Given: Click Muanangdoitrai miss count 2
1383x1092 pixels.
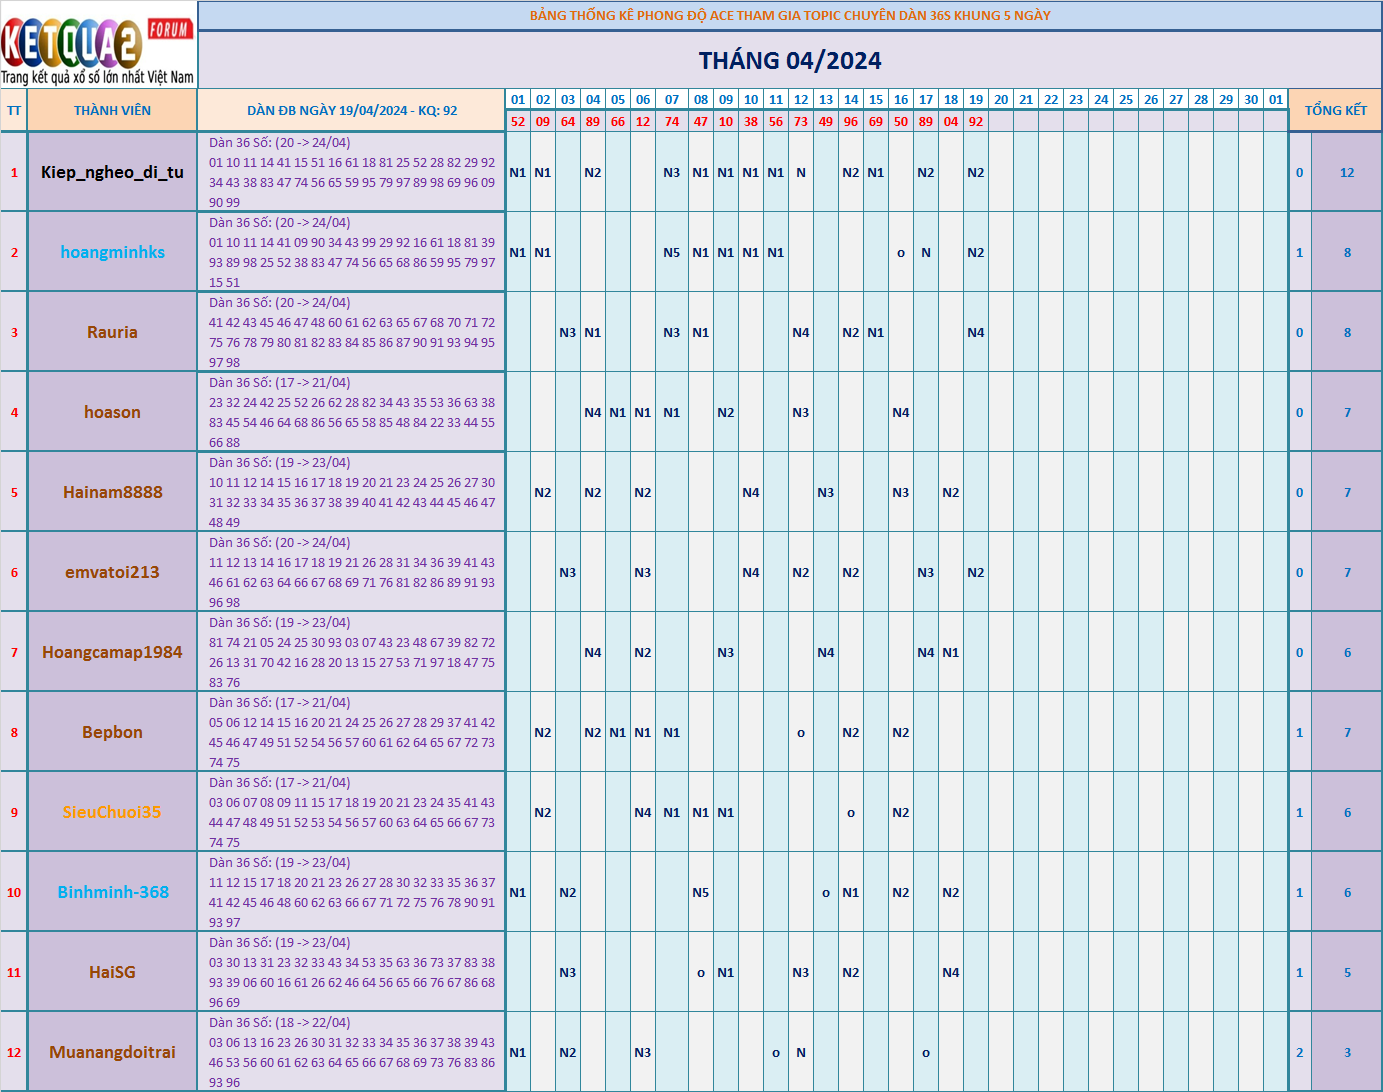Looking at the screenshot, I should pos(1300,1052).
